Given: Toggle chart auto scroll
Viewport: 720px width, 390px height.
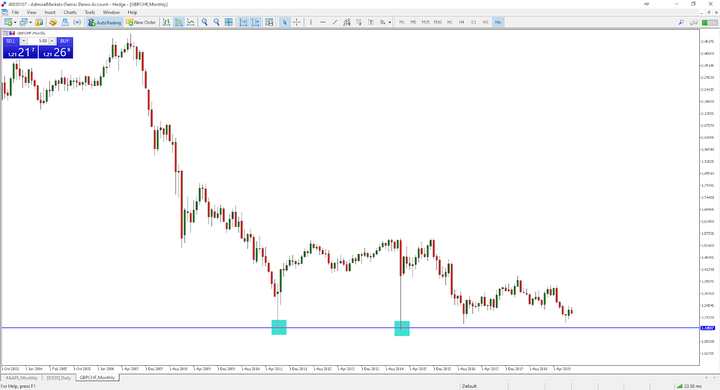Looking at the screenshot, I should (x=243, y=22).
